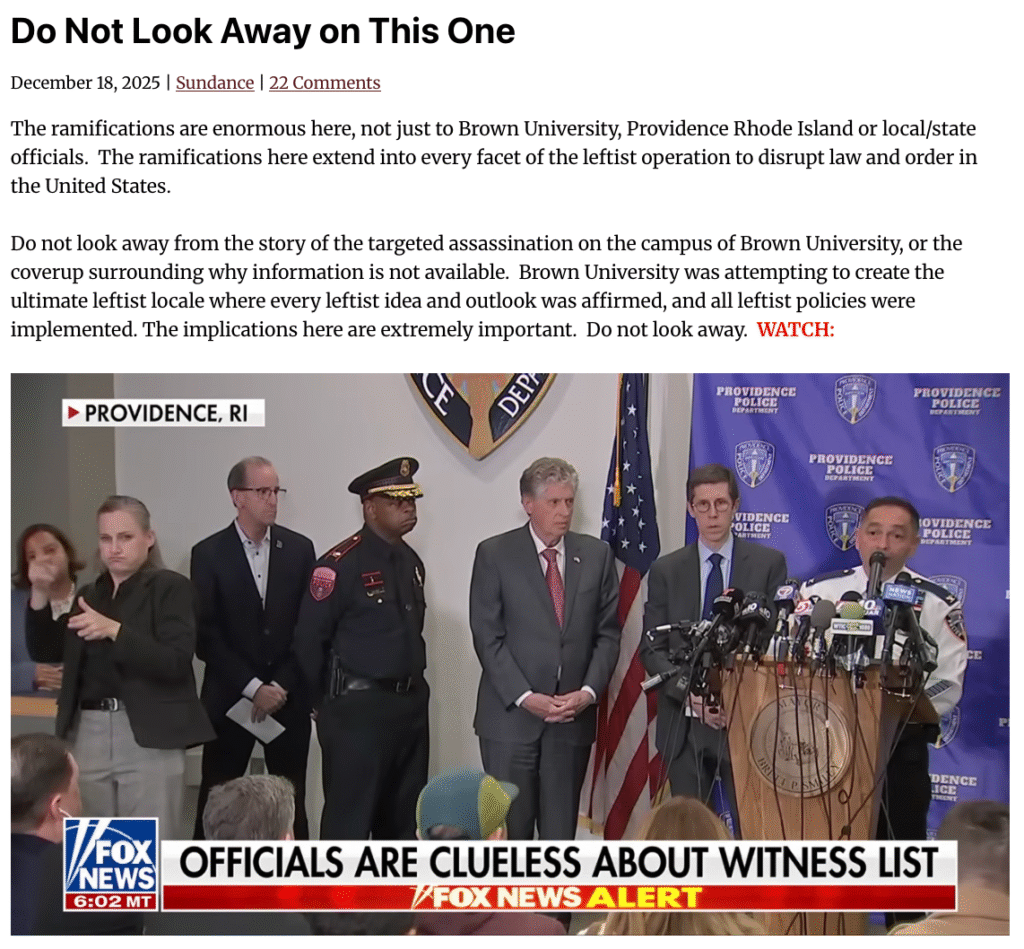Open the Sundance author link
1024x949 pixels.
point(214,83)
